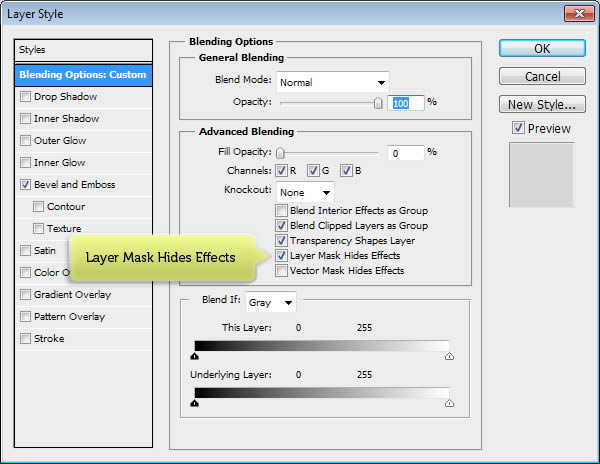600x464 pixels.
Task: Click the Underlying Layer gradient bar
Action: (322, 393)
